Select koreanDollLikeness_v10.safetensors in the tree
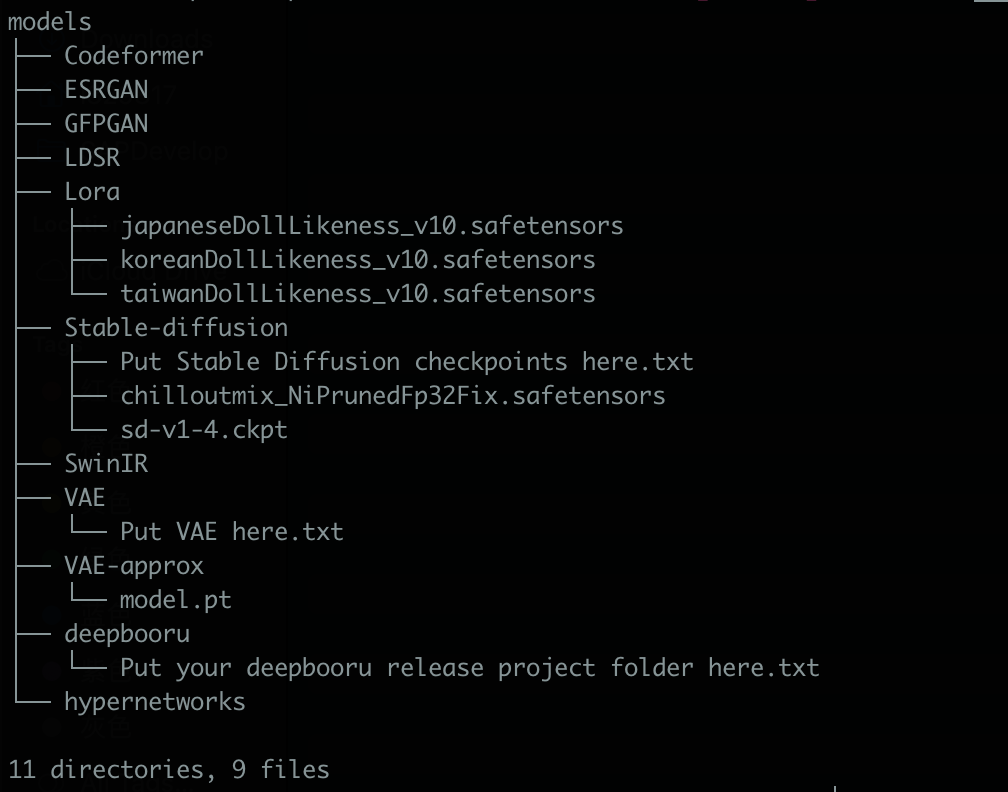Image resolution: width=1008 pixels, height=792 pixels. pyautogui.click(x=357, y=259)
